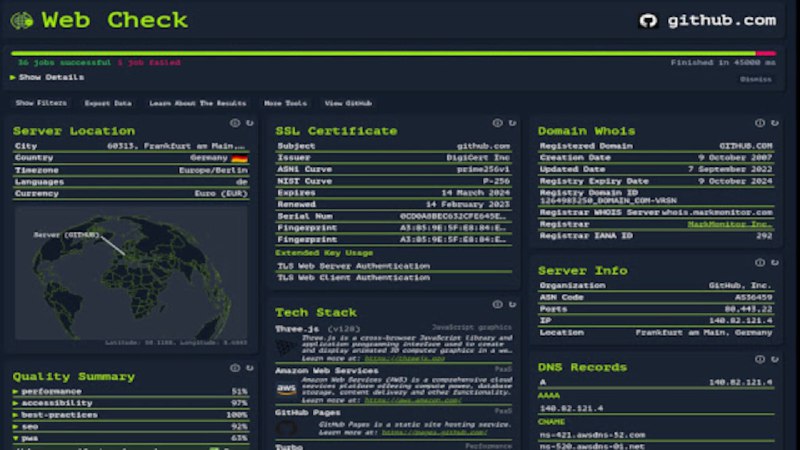Viewport: 800px width, 450px height.
Task: Open info icon on Tech Stack card
Action: tap(497, 304)
